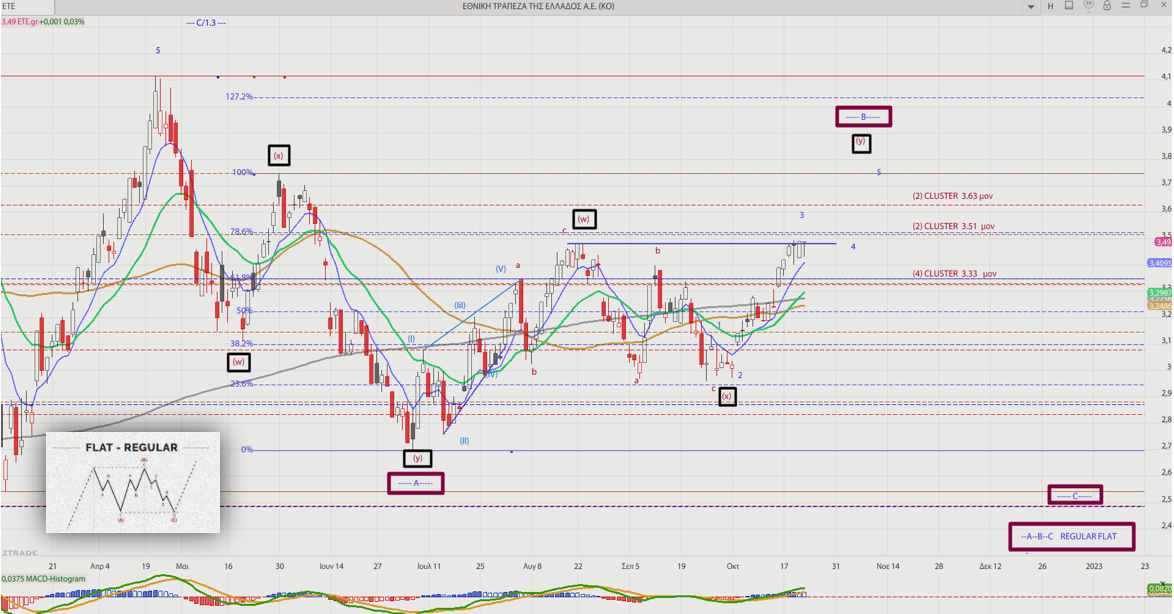This screenshot has height=614, width=1174.
Task: Select the '--A--B--C REGULAR FLAT' text box
Action: 1071,536
